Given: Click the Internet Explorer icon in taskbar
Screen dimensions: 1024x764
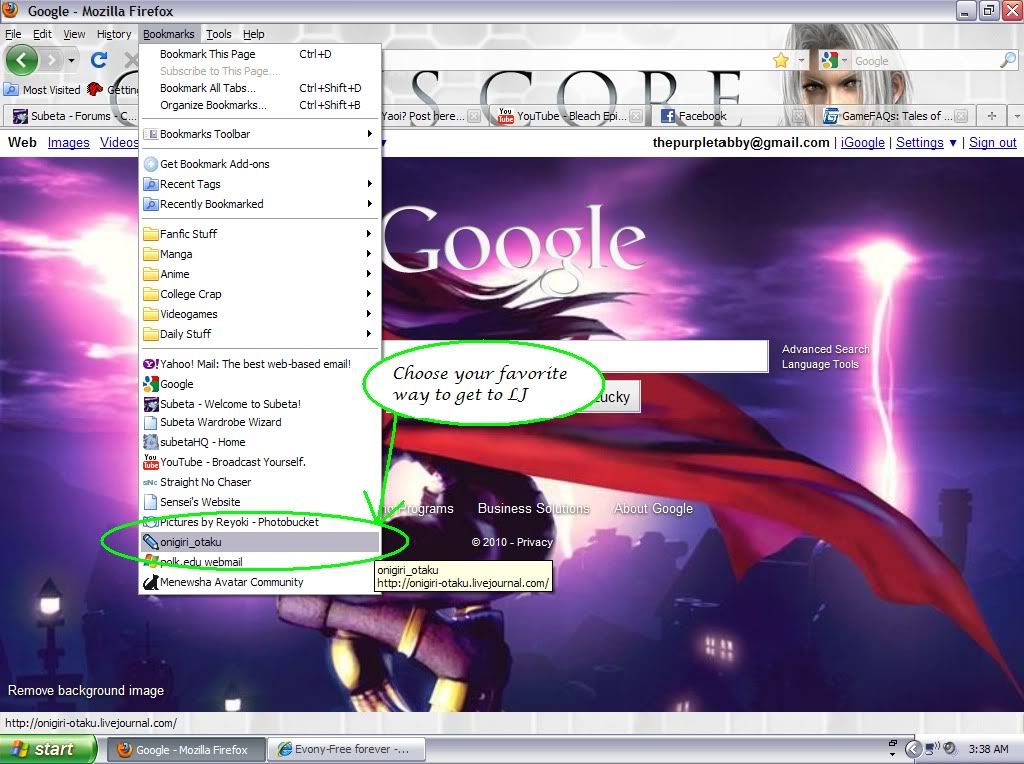Looking at the screenshot, I should click(x=285, y=750).
